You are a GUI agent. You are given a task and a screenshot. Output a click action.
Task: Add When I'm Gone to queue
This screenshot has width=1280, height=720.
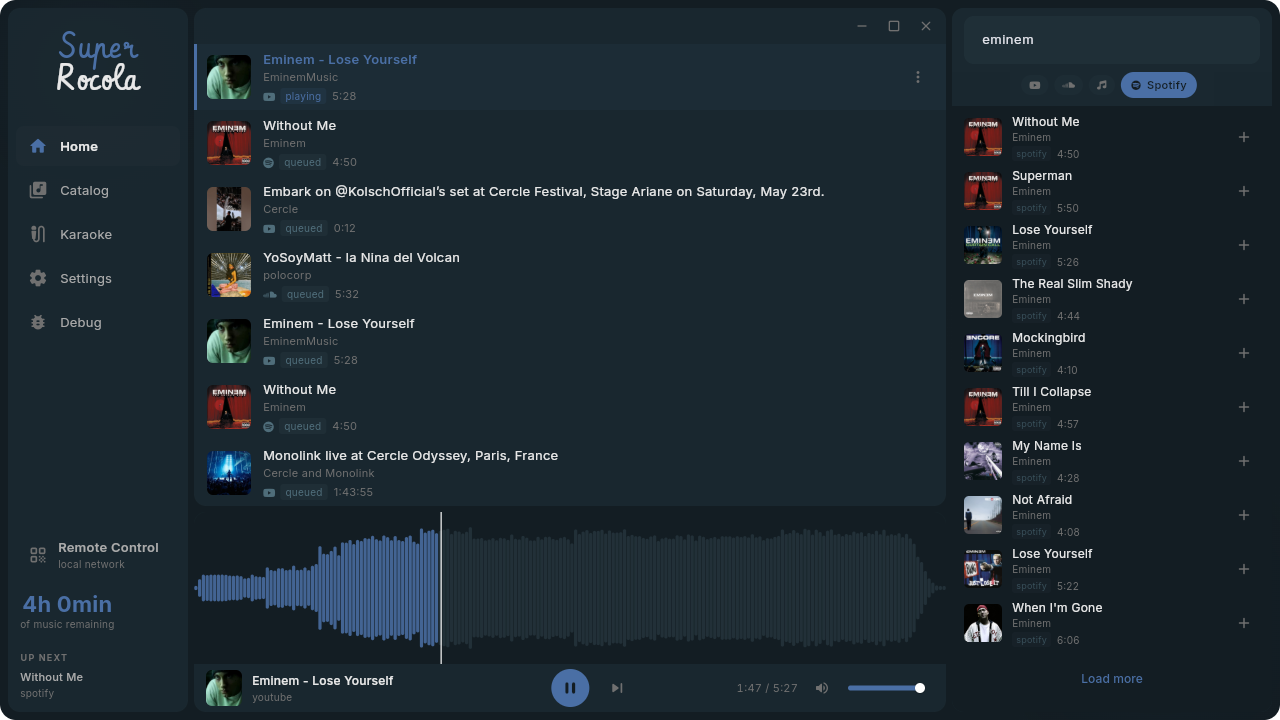(x=1244, y=623)
